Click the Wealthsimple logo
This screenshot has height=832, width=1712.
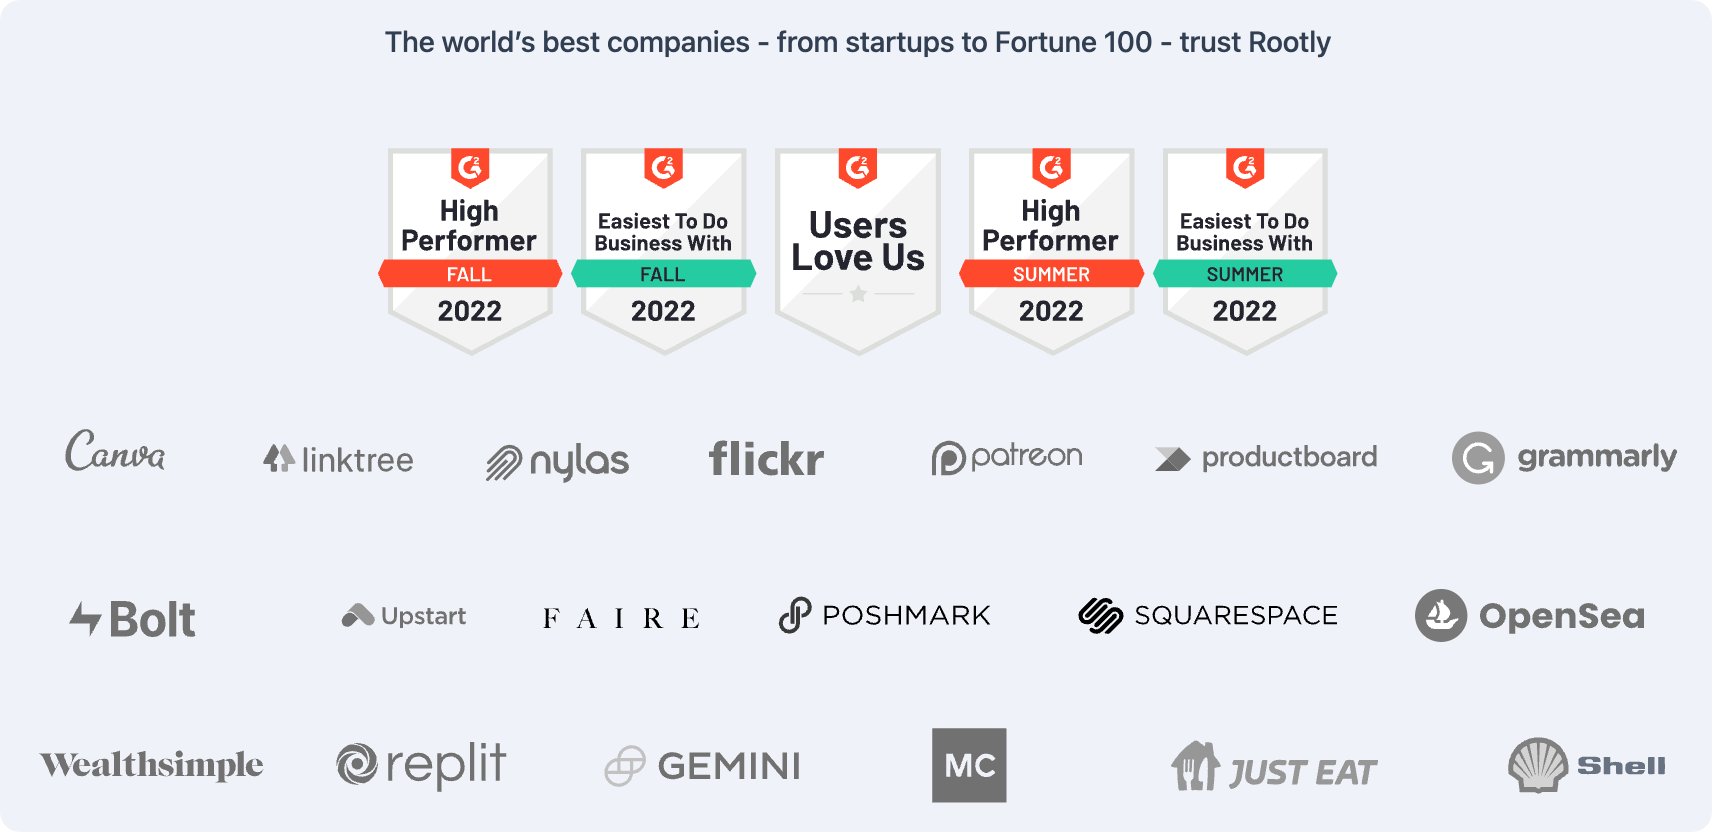(x=152, y=765)
